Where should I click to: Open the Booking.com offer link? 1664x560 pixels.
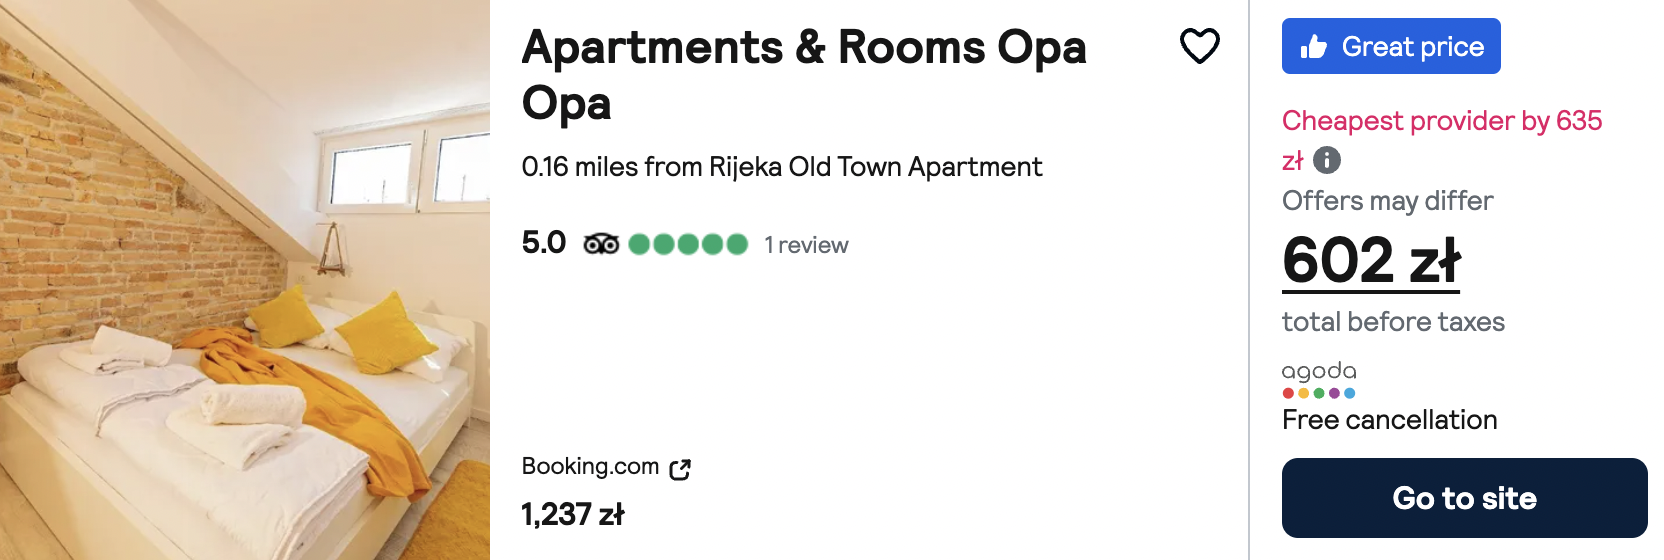tap(590, 467)
